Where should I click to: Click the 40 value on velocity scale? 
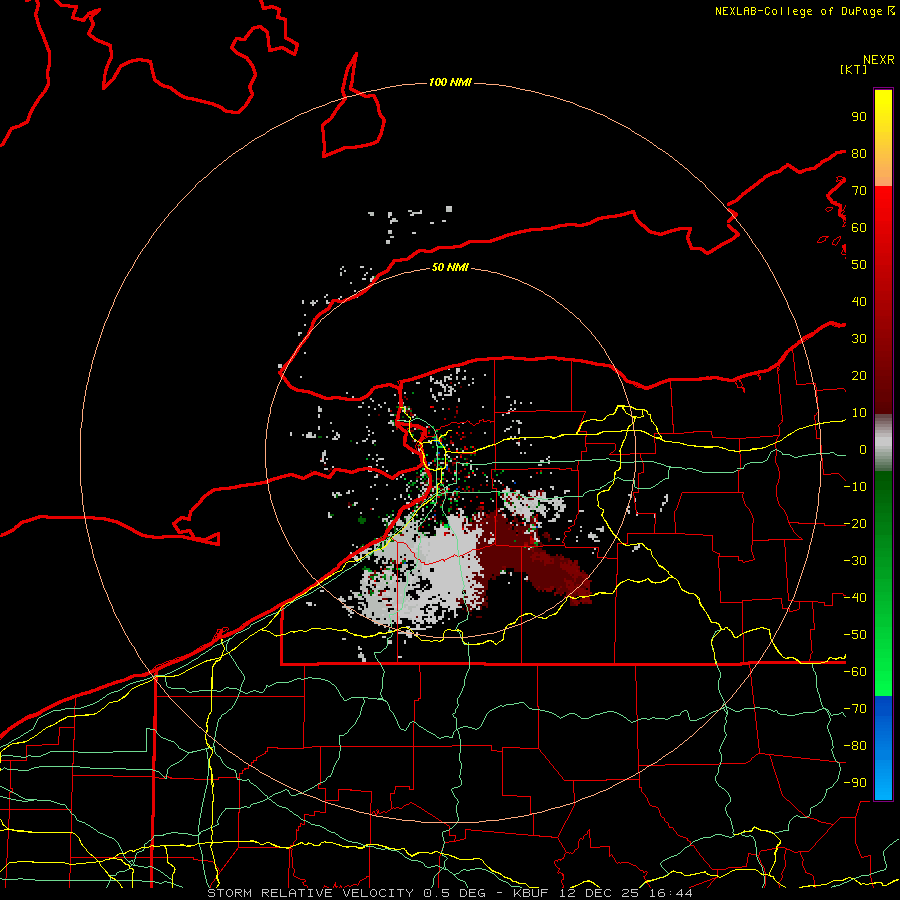pyautogui.click(x=859, y=301)
